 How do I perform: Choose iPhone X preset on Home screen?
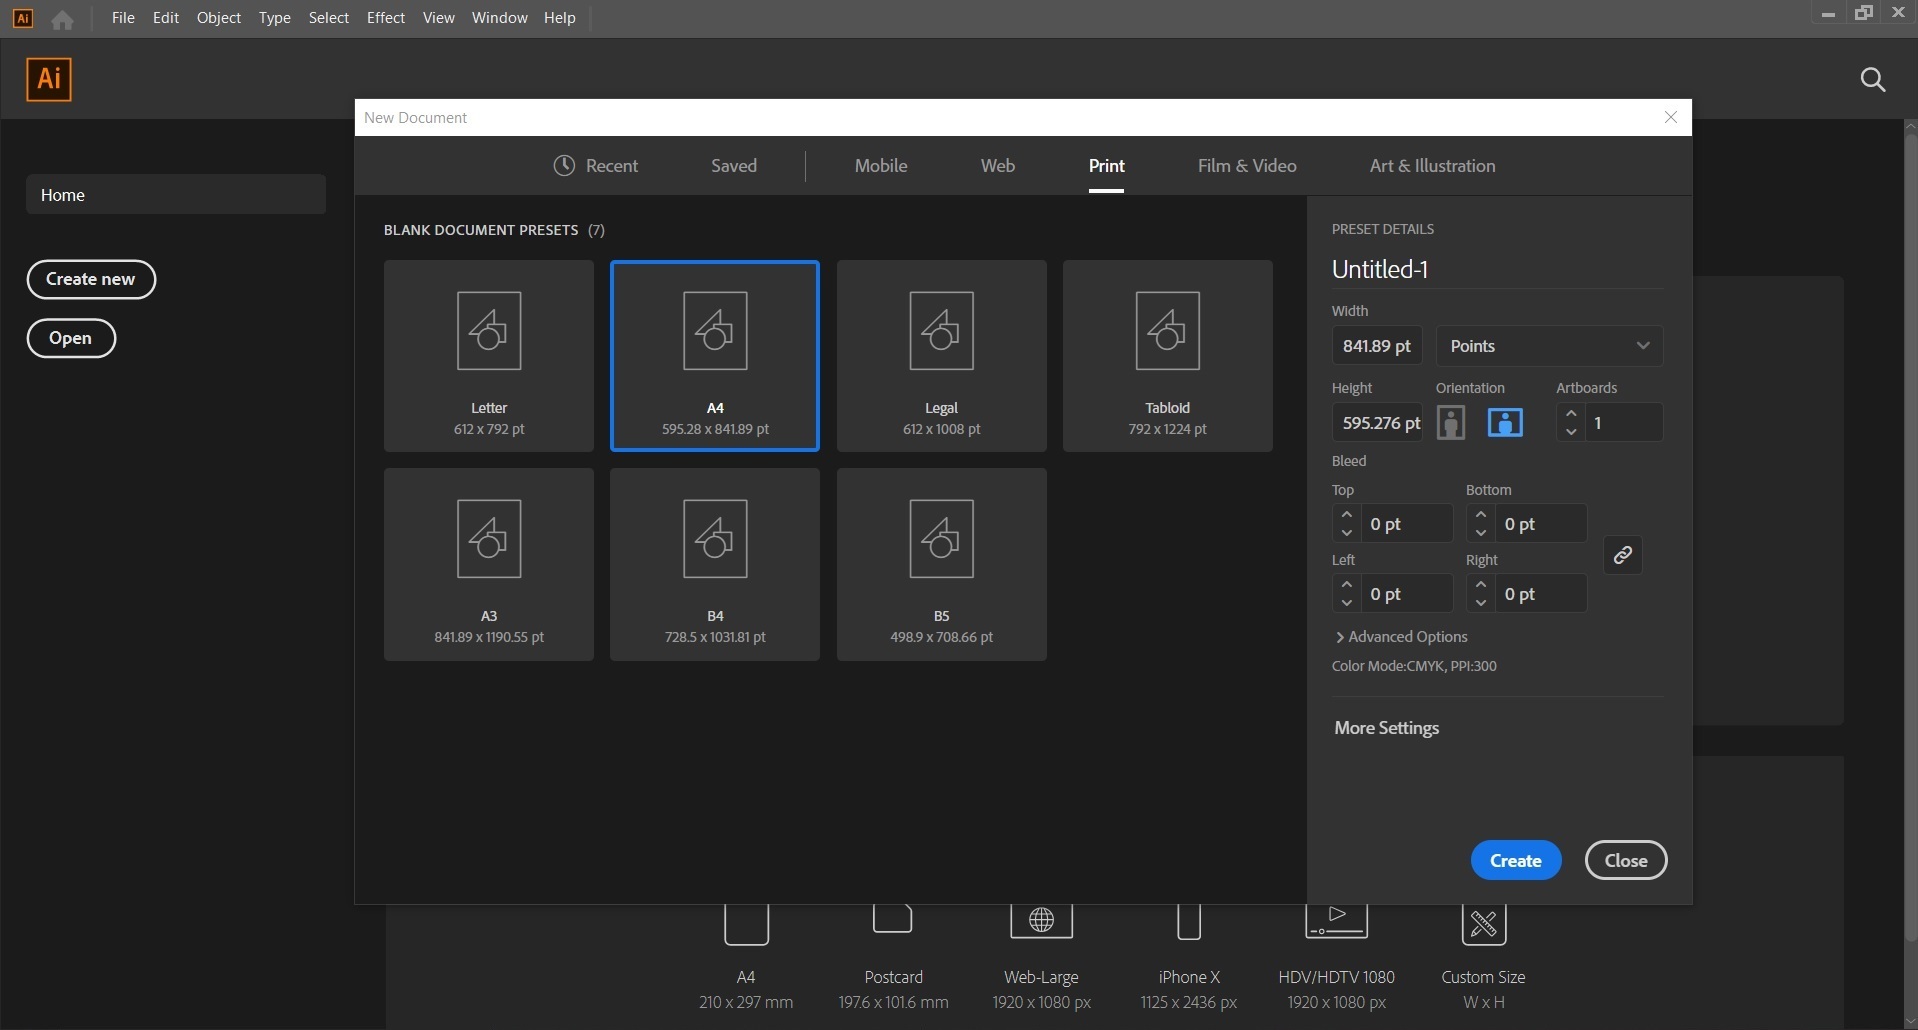tap(1188, 958)
